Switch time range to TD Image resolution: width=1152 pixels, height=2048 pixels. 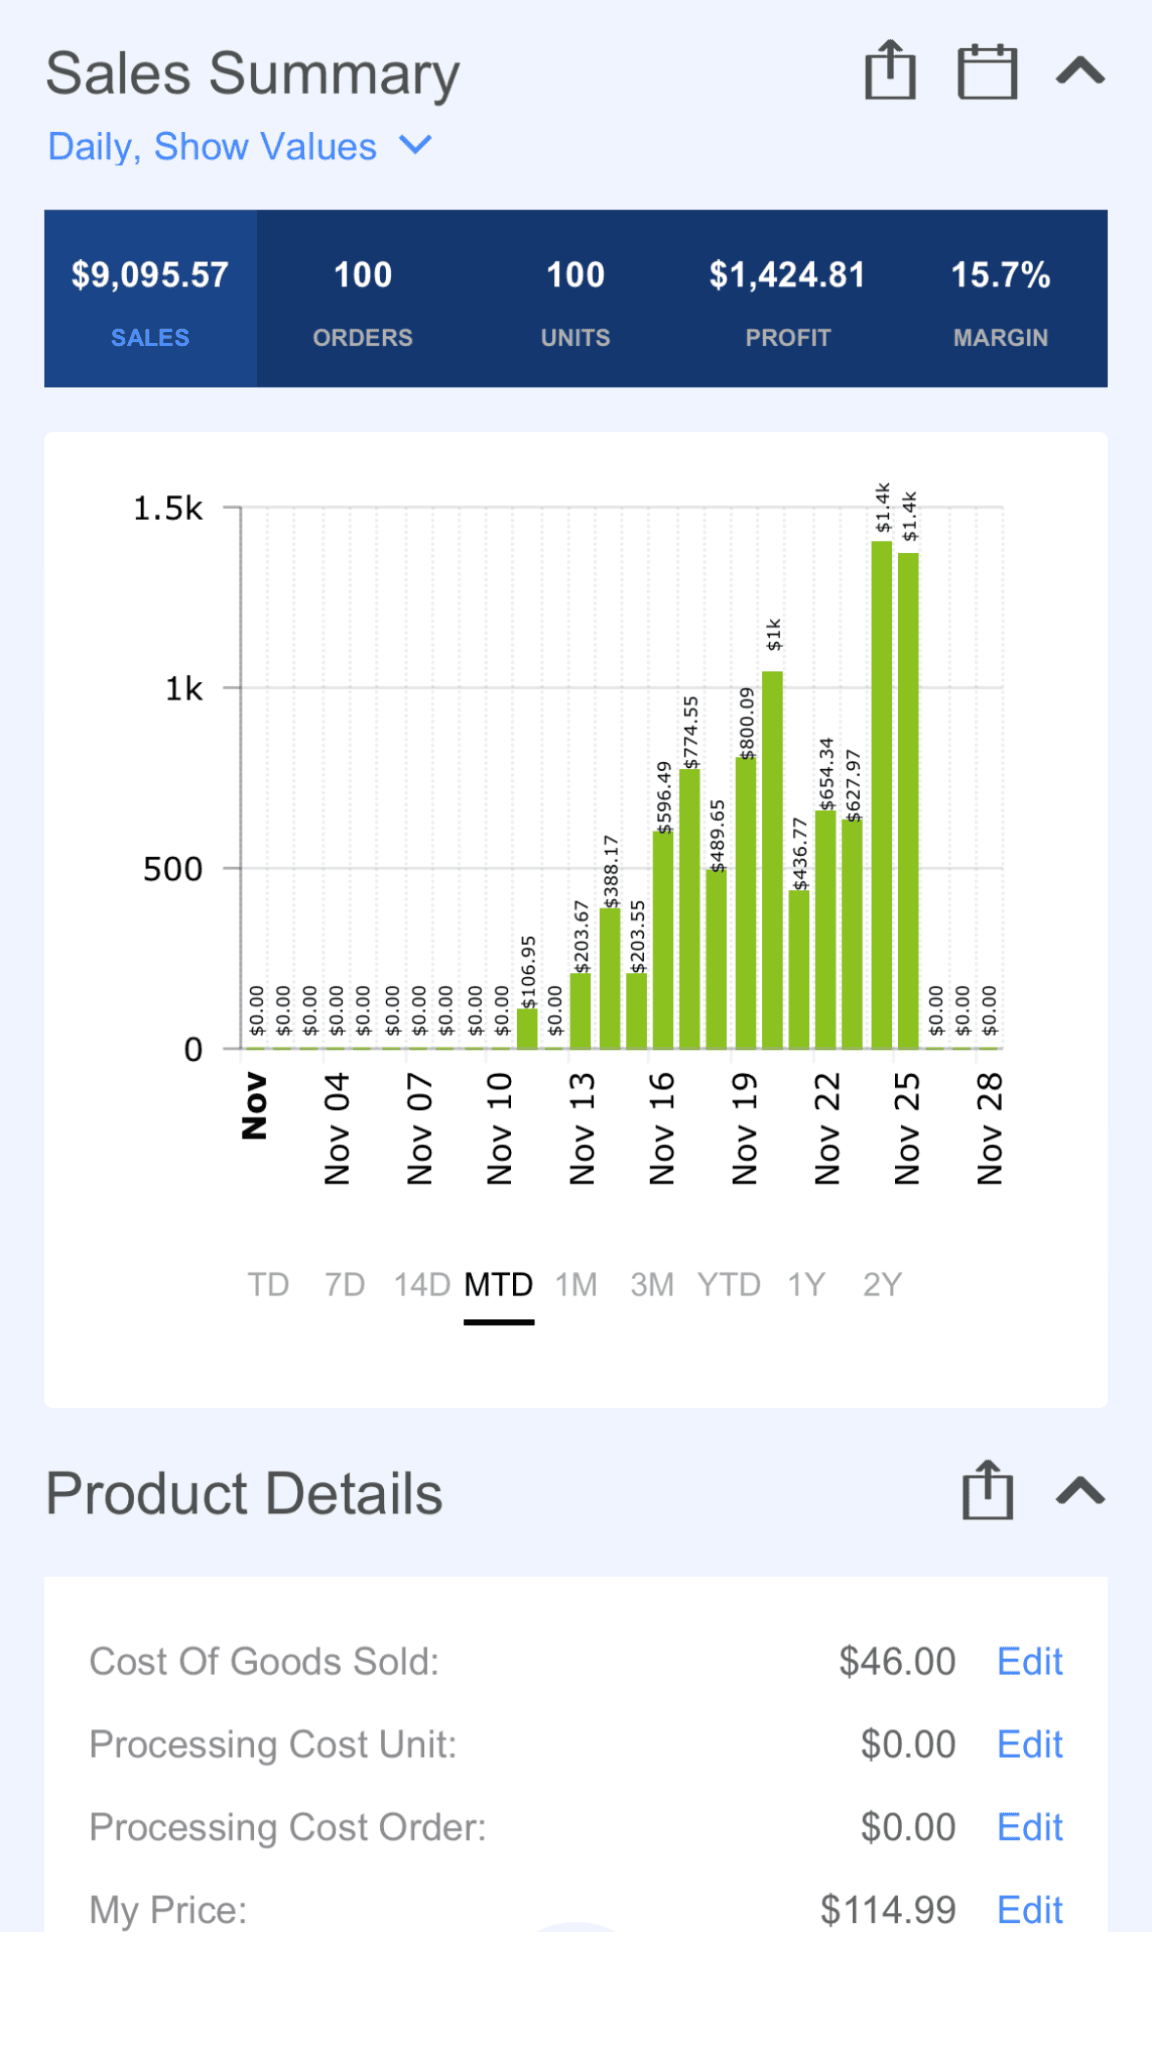click(x=268, y=1284)
